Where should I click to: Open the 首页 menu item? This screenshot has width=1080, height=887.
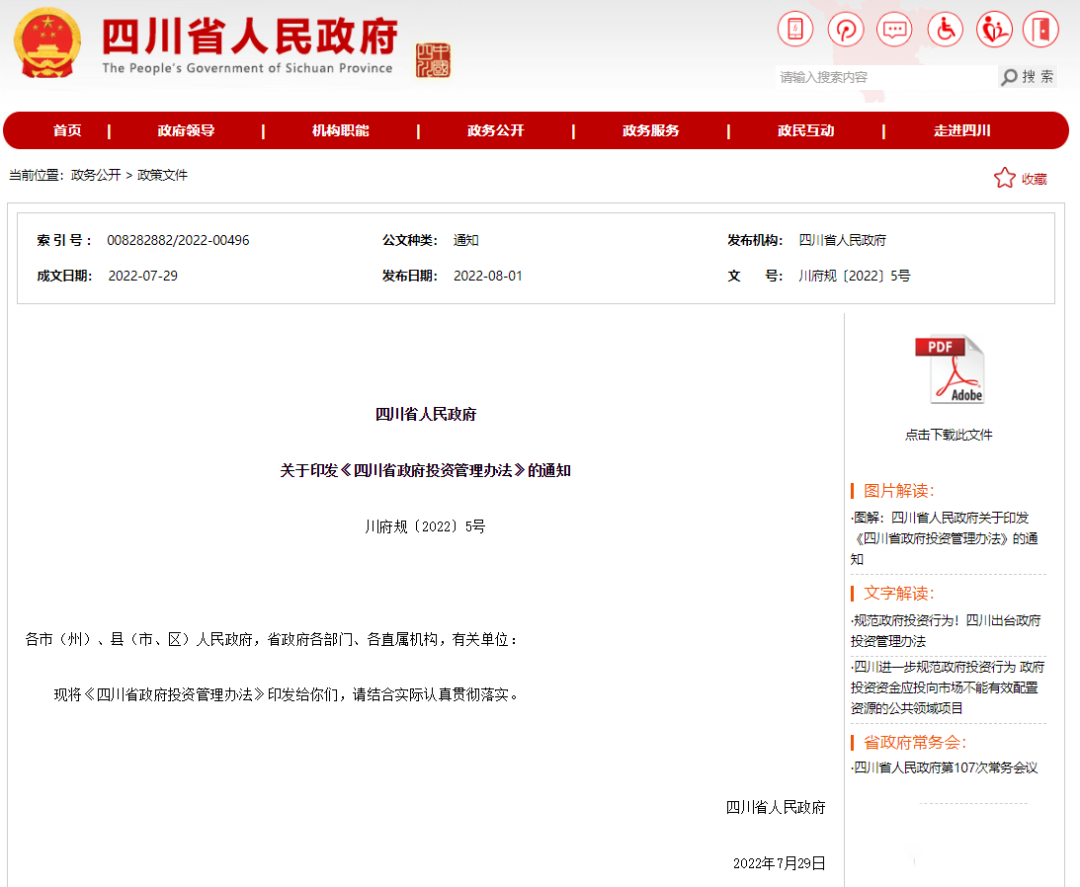pos(66,130)
